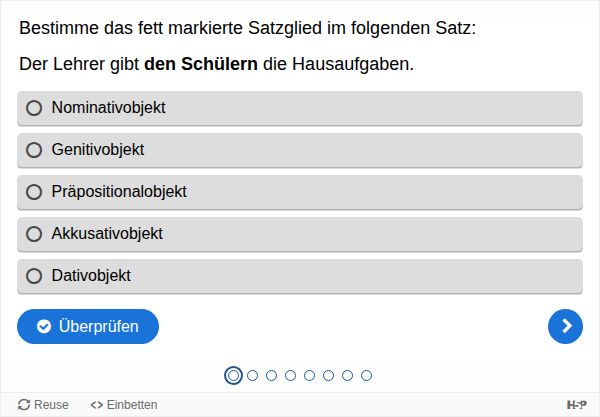The height and width of the screenshot is (417, 600).
Task: Jump to question 3 progress dot
Action: [x=271, y=375]
